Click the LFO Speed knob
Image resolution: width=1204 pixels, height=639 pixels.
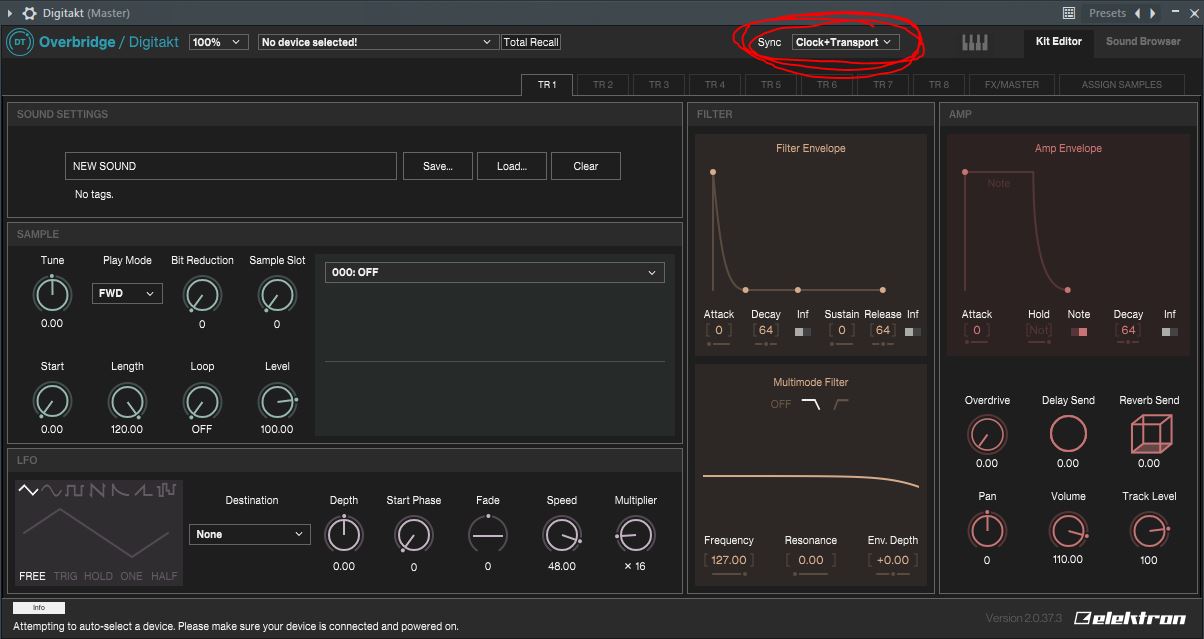click(x=562, y=536)
